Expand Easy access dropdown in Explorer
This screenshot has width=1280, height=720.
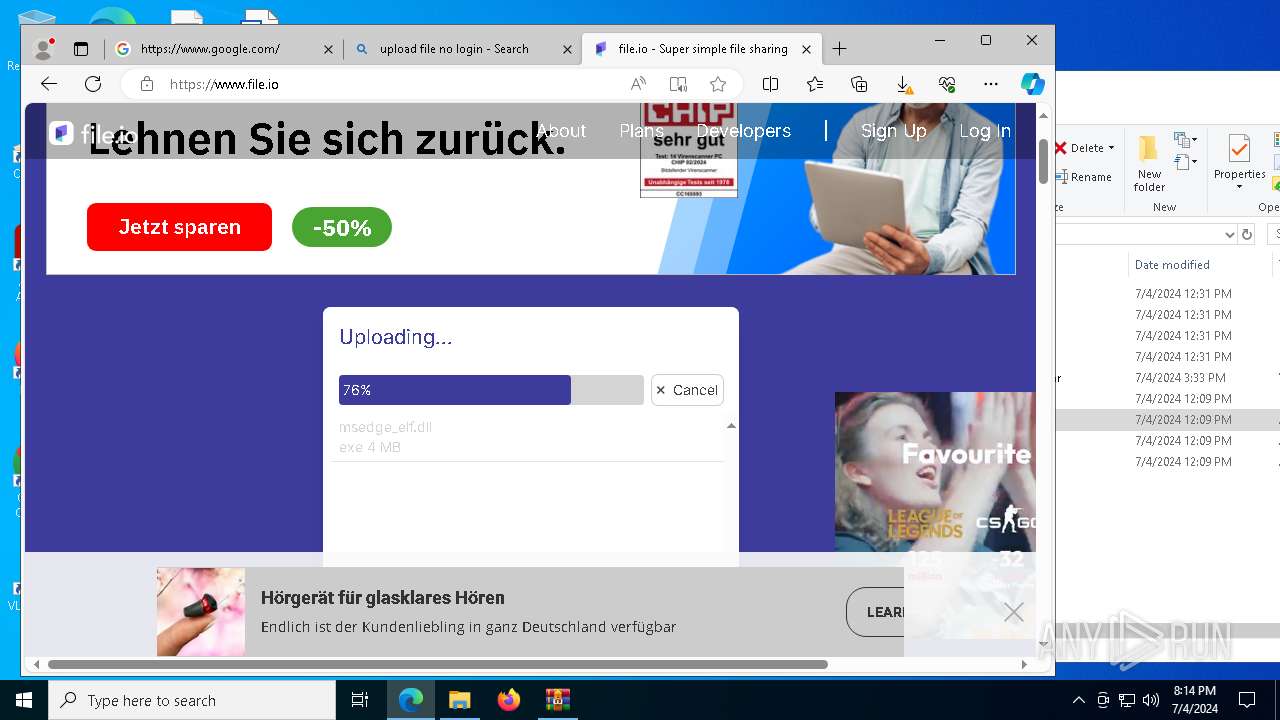tap(1186, 162)
